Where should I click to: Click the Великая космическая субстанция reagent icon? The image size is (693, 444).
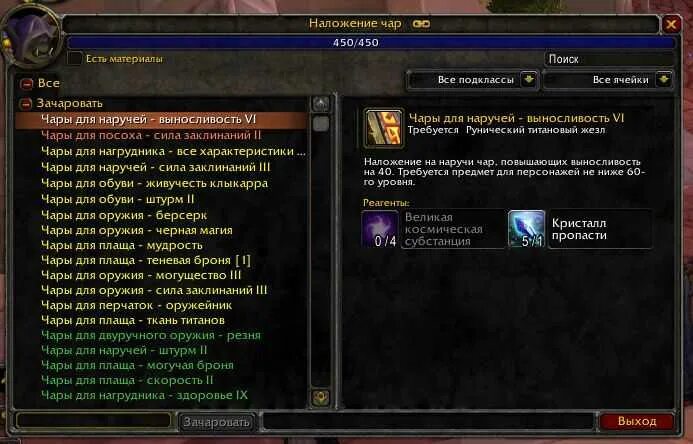point(380,229)
